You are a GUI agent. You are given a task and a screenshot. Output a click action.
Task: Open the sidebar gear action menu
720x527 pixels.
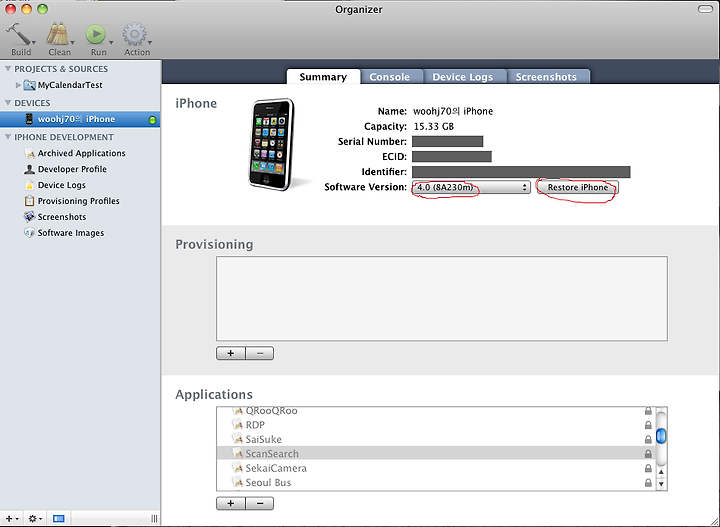point(35,519)
